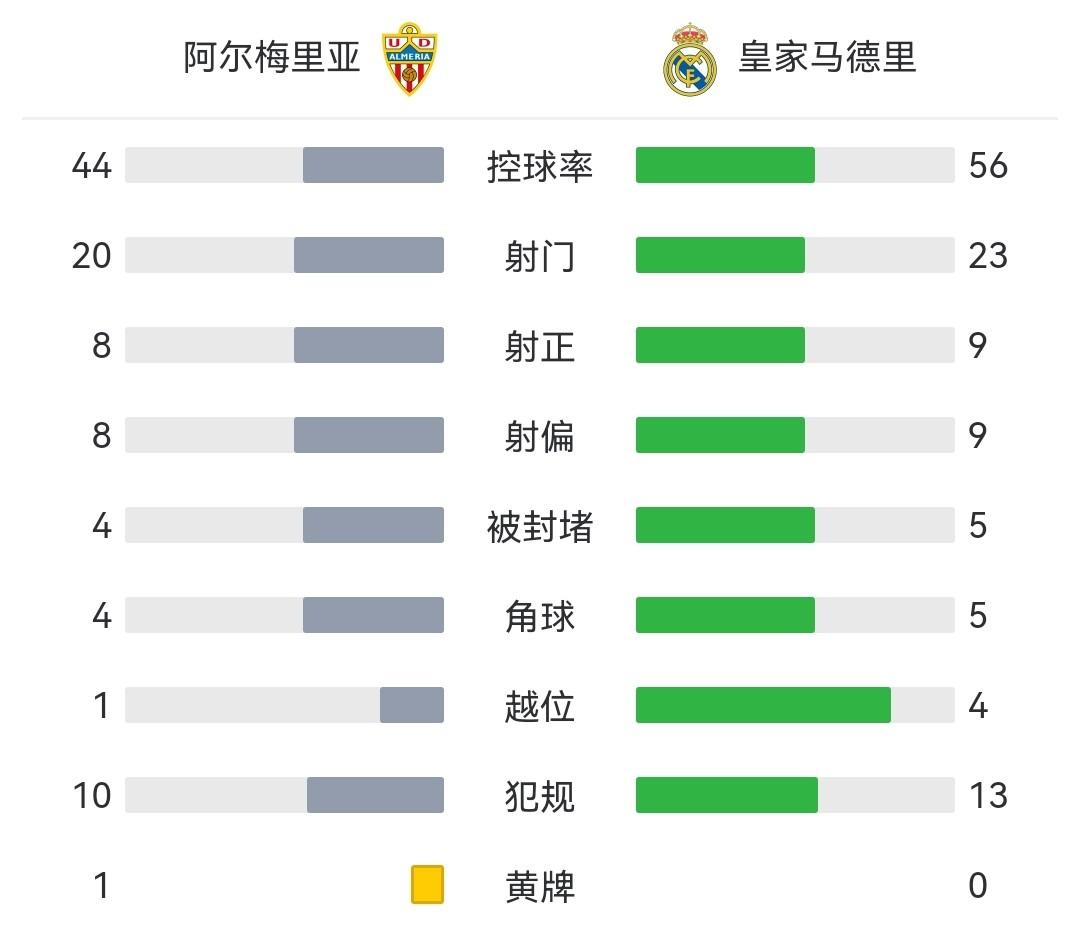
Task: Select the 射门 shots label
Action: 540,256
